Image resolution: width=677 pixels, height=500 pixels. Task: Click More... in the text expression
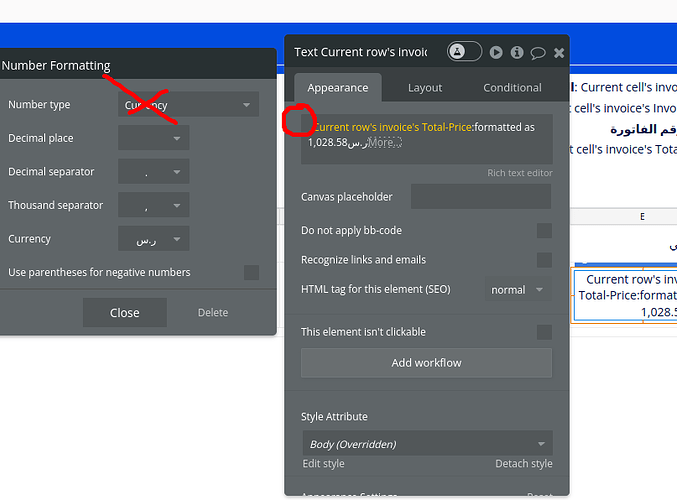tap(384, 142)
